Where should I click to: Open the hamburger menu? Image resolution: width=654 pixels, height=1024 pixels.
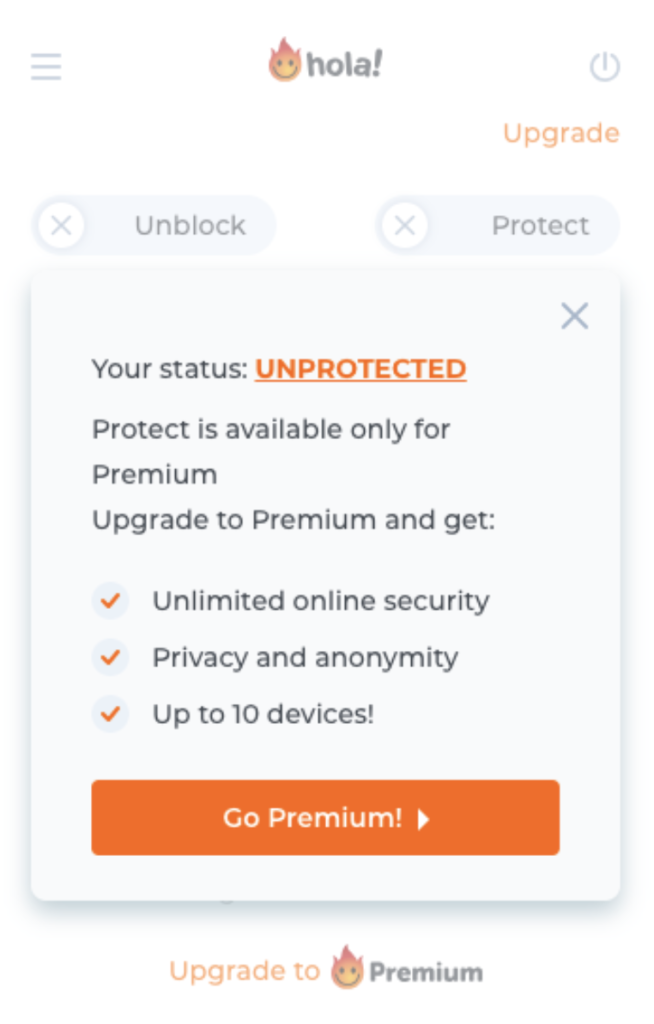pos(46,67)
